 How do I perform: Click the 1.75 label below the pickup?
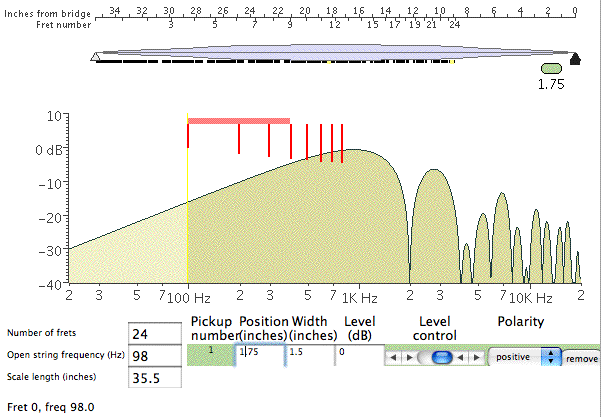coord(551,85)
